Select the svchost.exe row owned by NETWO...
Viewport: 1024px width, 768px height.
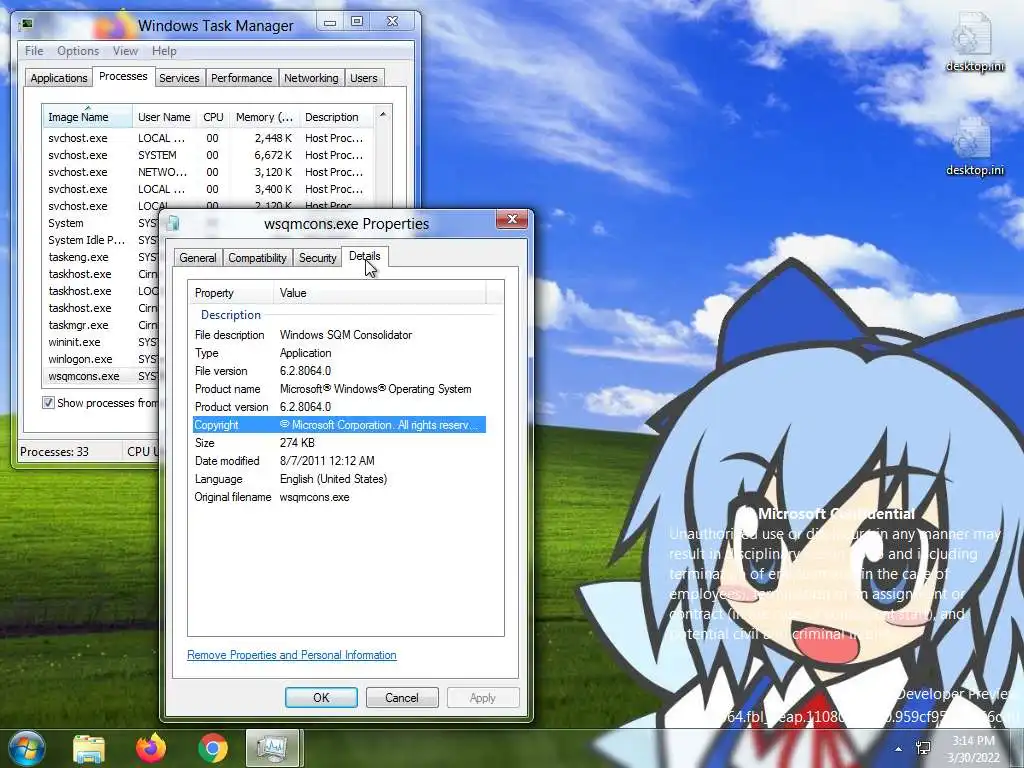[208, 172]
